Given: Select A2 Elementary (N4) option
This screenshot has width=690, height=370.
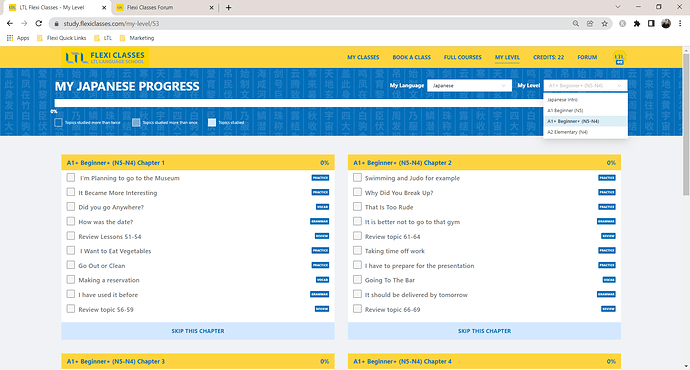Looking at the screenshot, I should click(x=585, y=132).
